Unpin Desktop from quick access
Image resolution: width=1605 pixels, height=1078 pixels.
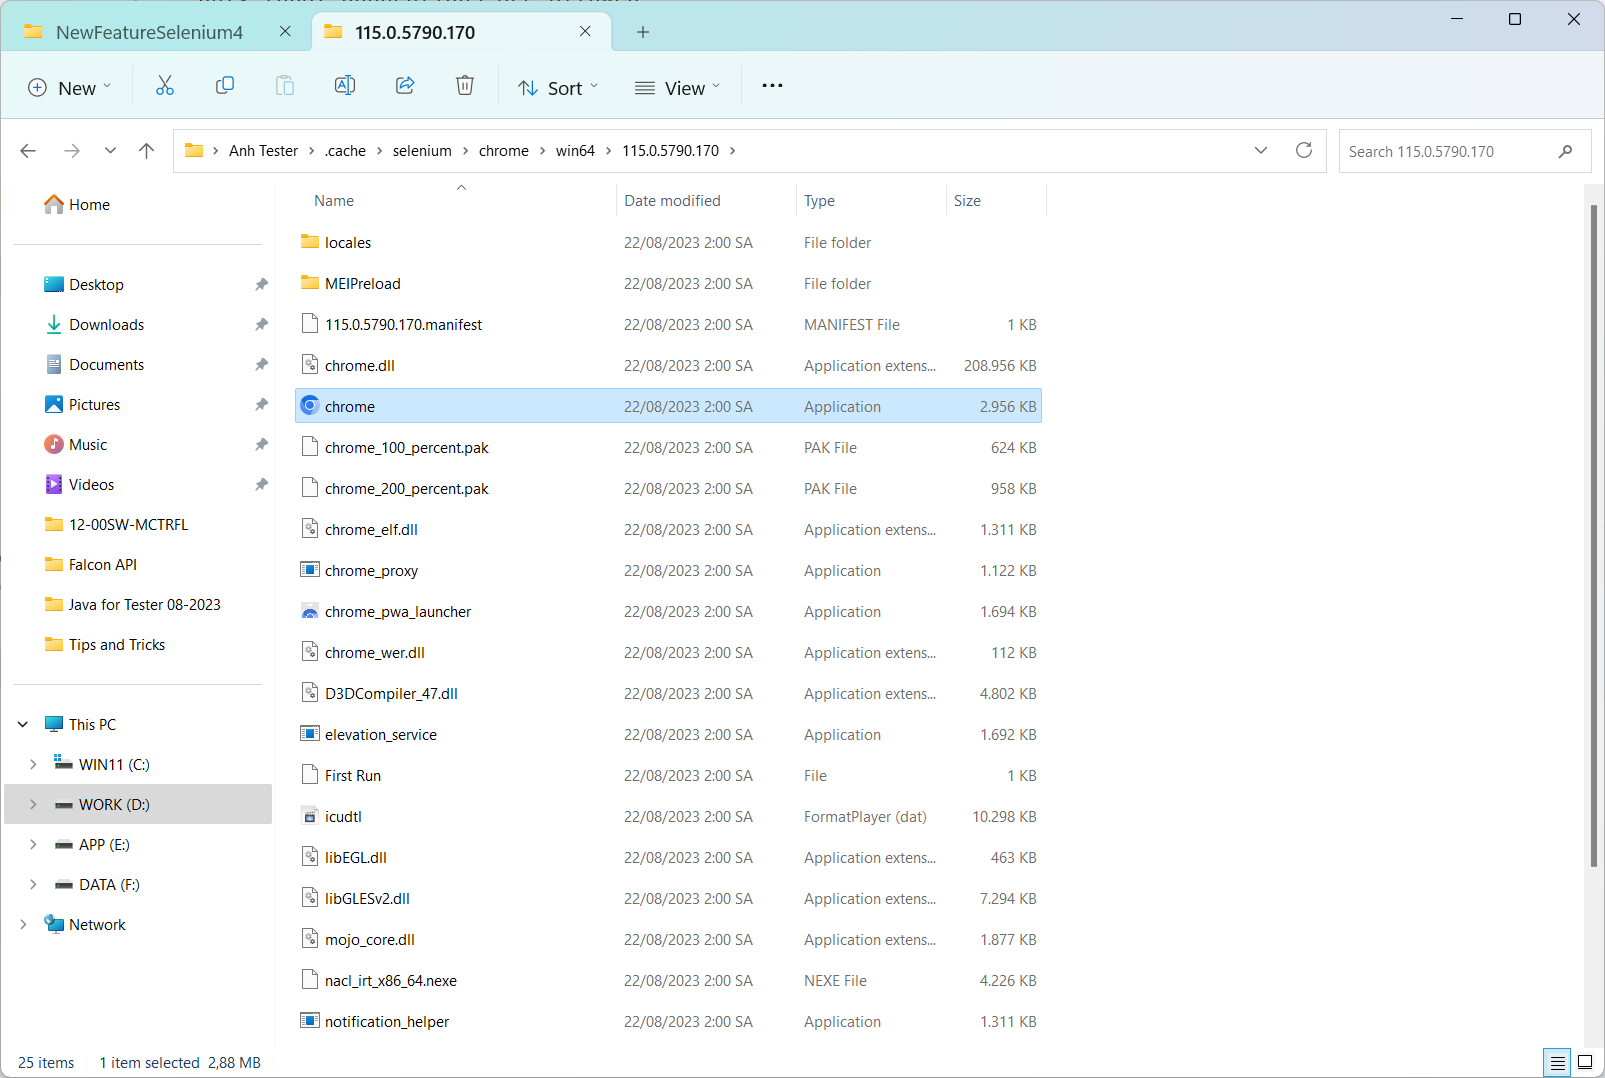point(261,285)
